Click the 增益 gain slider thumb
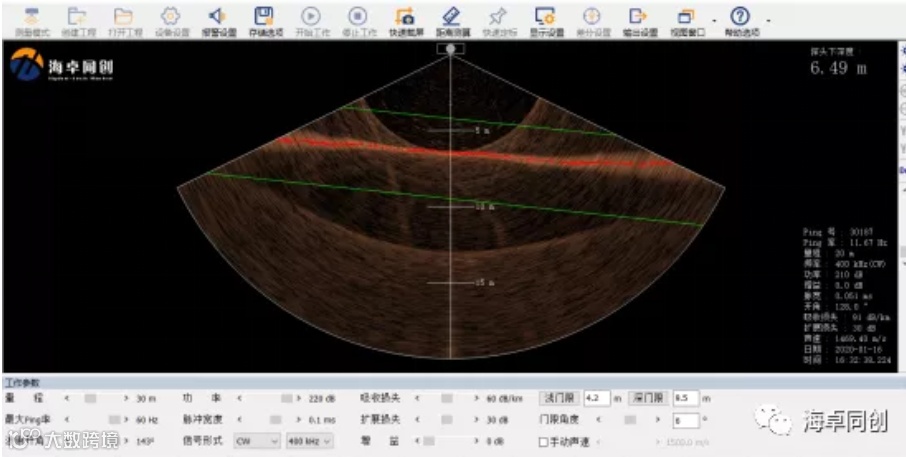Image resolution: width=906 pixels, height=457 pixels. click(428, 441)
